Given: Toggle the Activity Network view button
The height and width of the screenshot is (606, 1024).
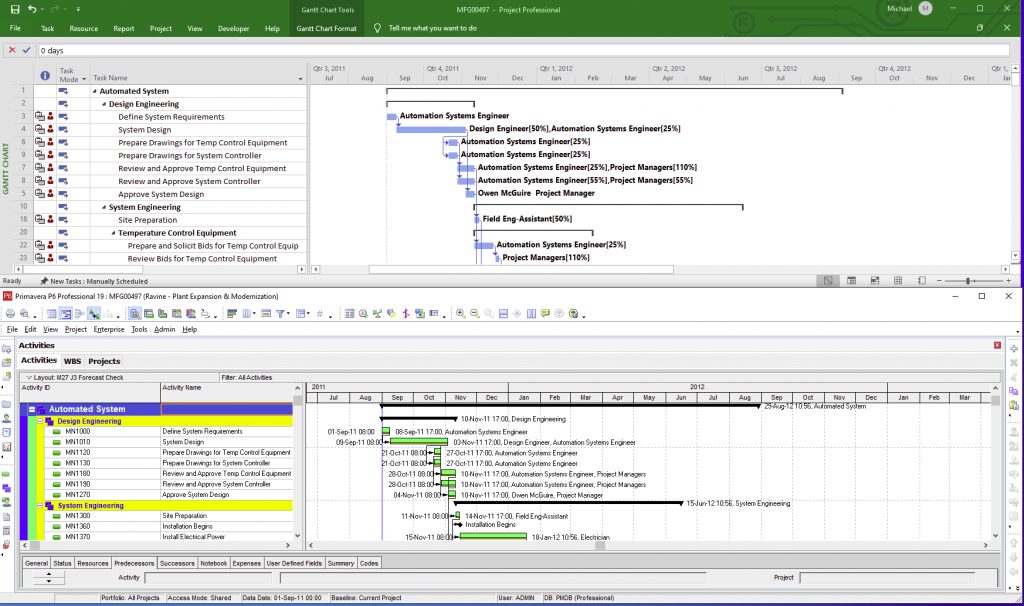Looking at the screenshot, I should coord(80,313).
